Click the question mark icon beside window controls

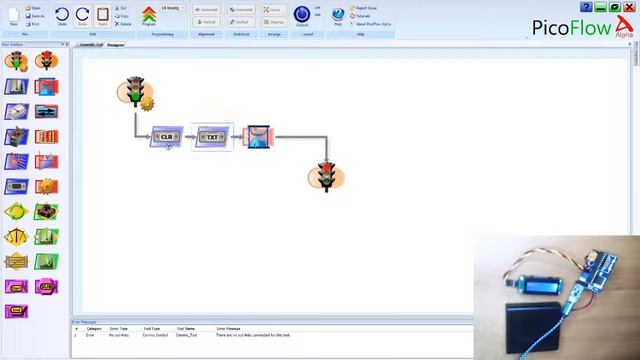586,7
